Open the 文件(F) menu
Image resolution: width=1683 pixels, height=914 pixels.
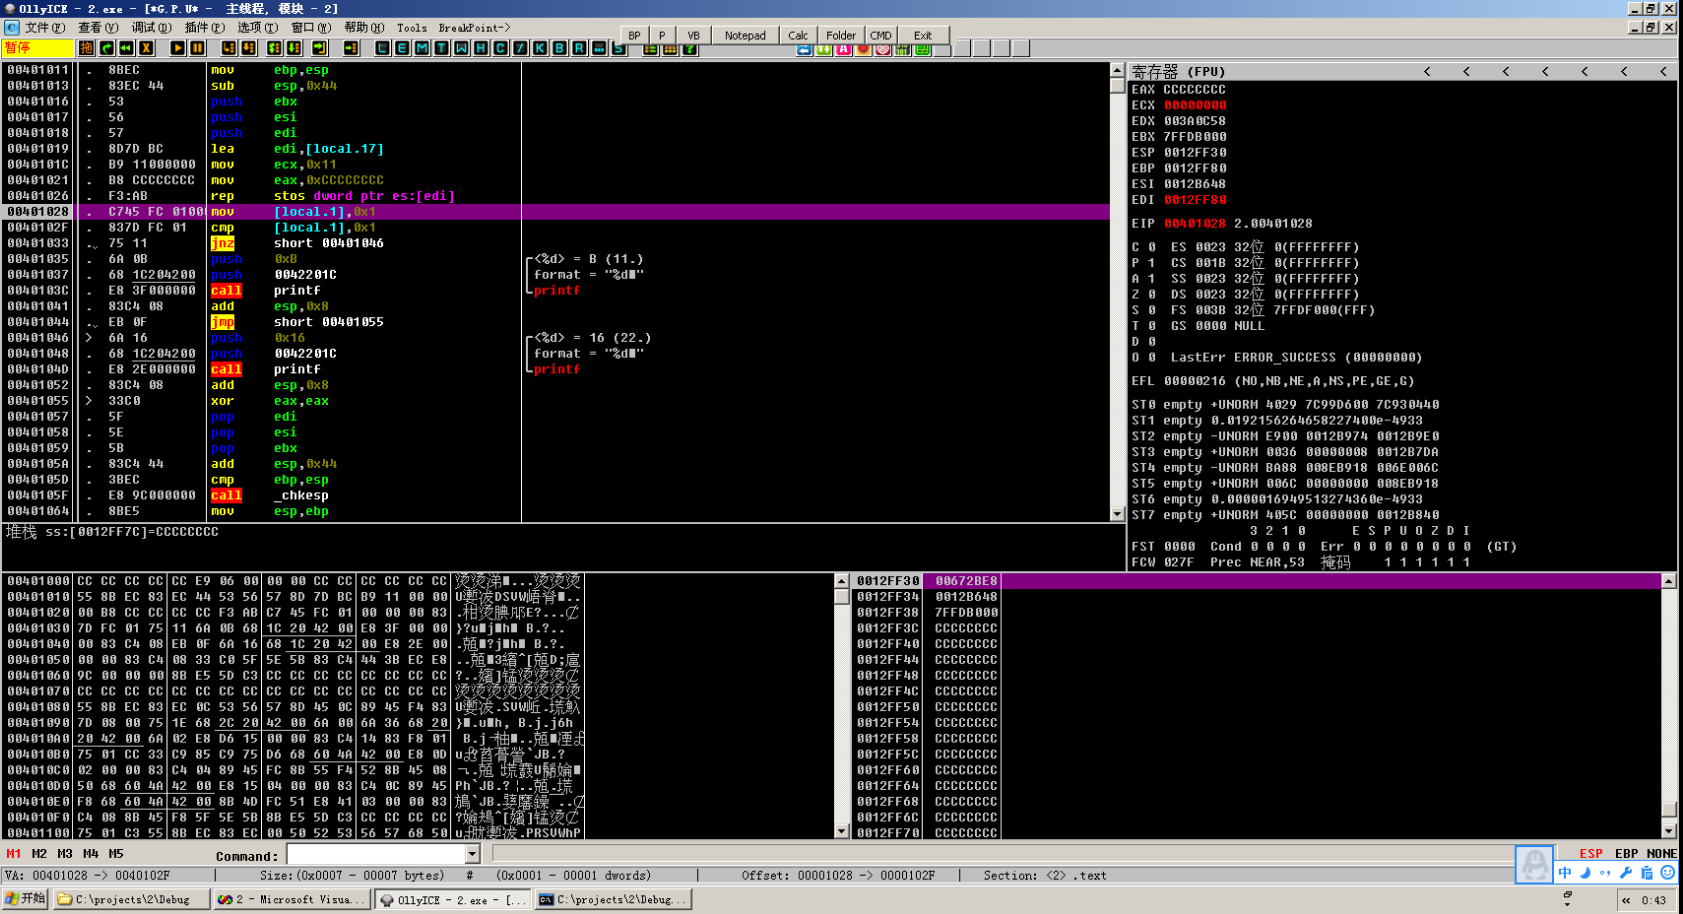pyautogui.click(x=45, y=28)
